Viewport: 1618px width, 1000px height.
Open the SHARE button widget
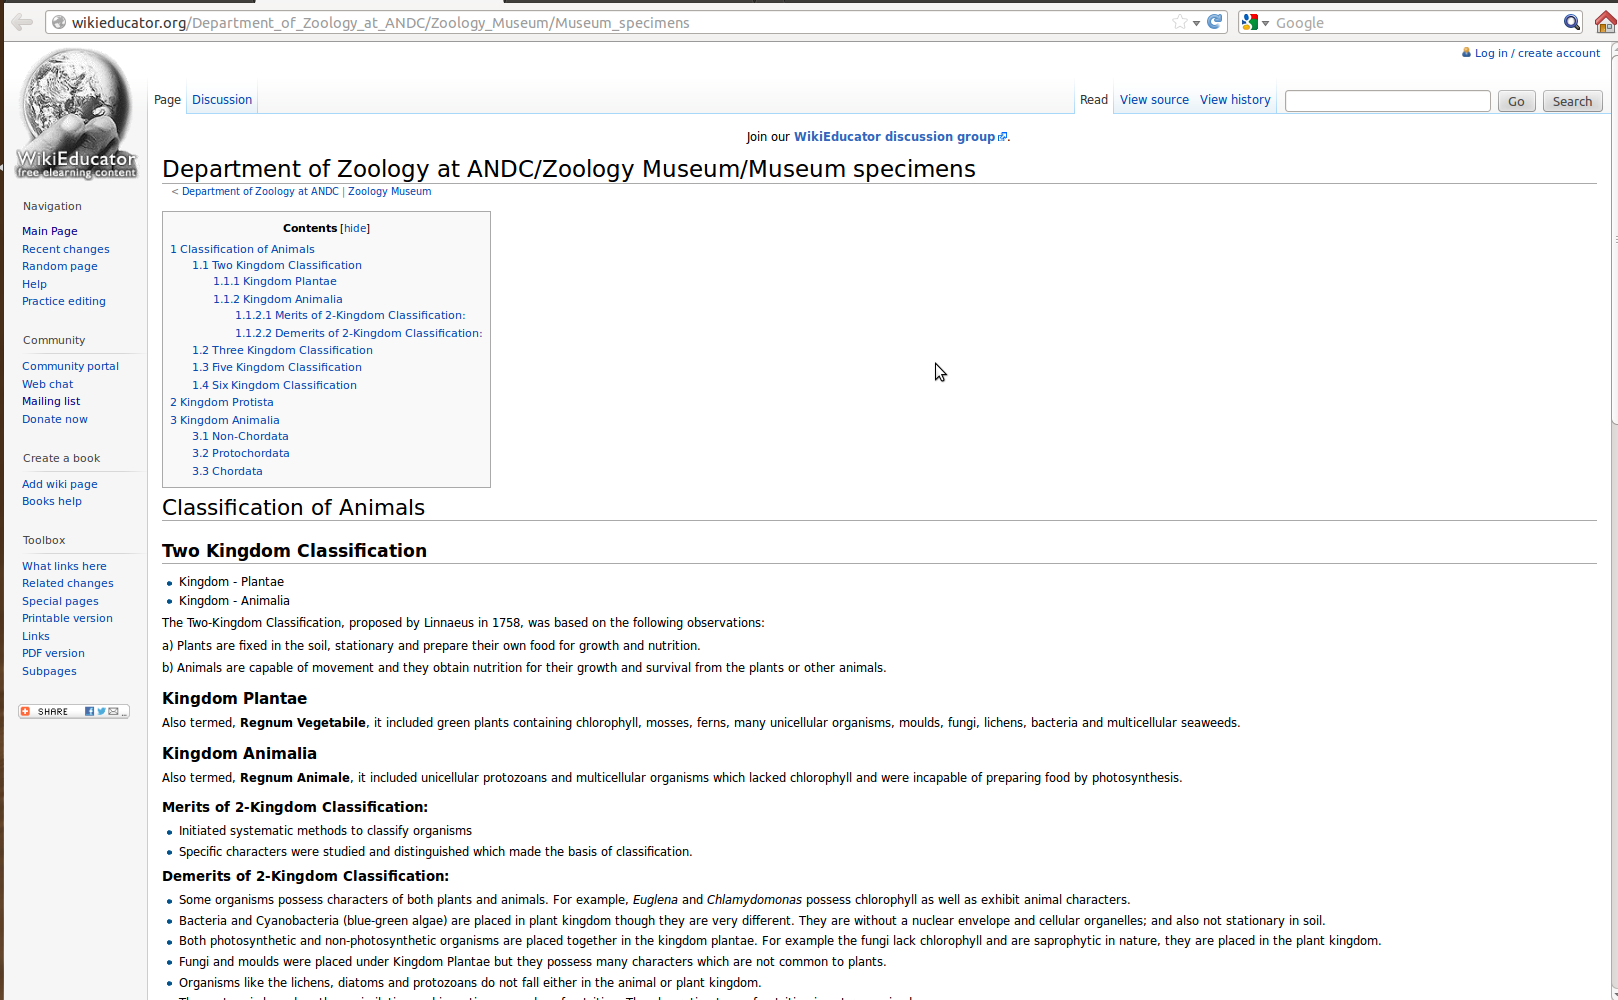coord(74,711)
